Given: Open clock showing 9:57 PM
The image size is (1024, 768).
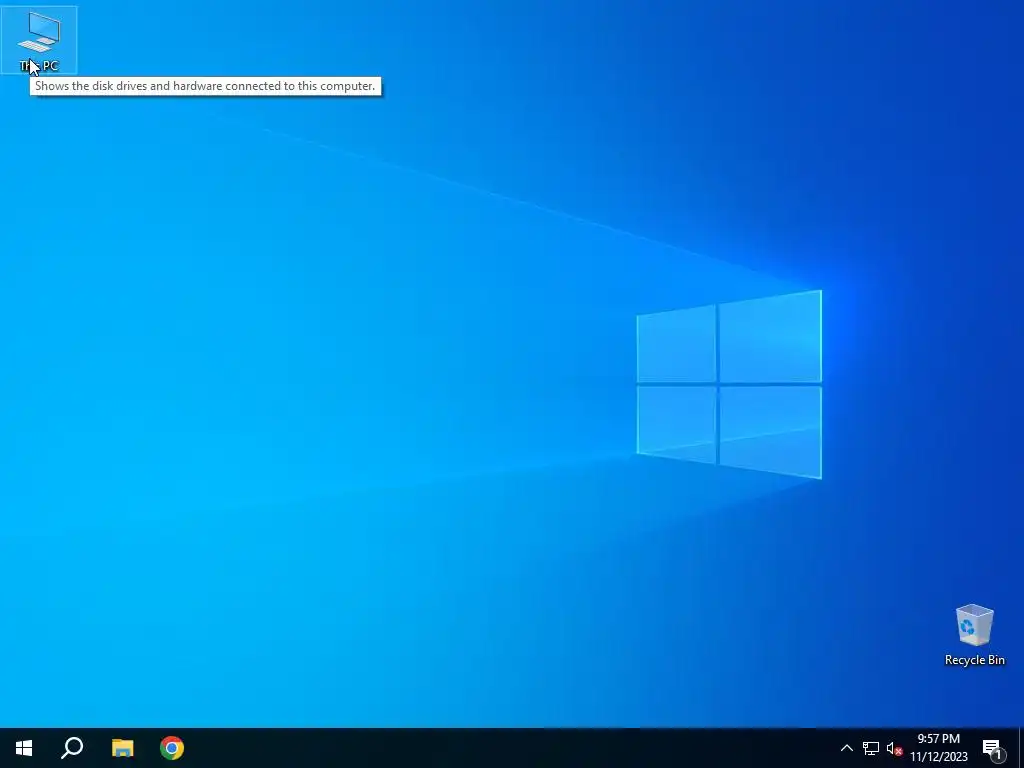Looking at the screenshot, I should [x=938, y=748].
